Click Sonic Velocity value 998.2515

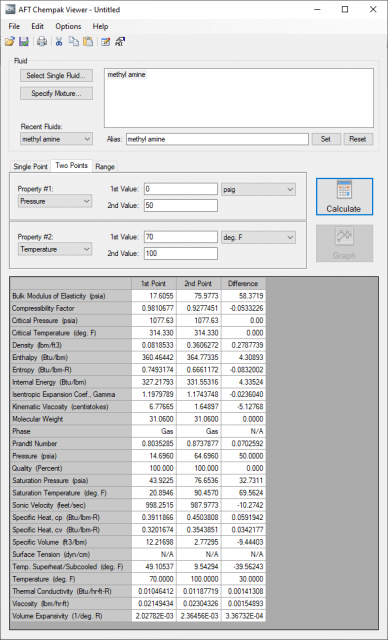(x=154, y=505)
